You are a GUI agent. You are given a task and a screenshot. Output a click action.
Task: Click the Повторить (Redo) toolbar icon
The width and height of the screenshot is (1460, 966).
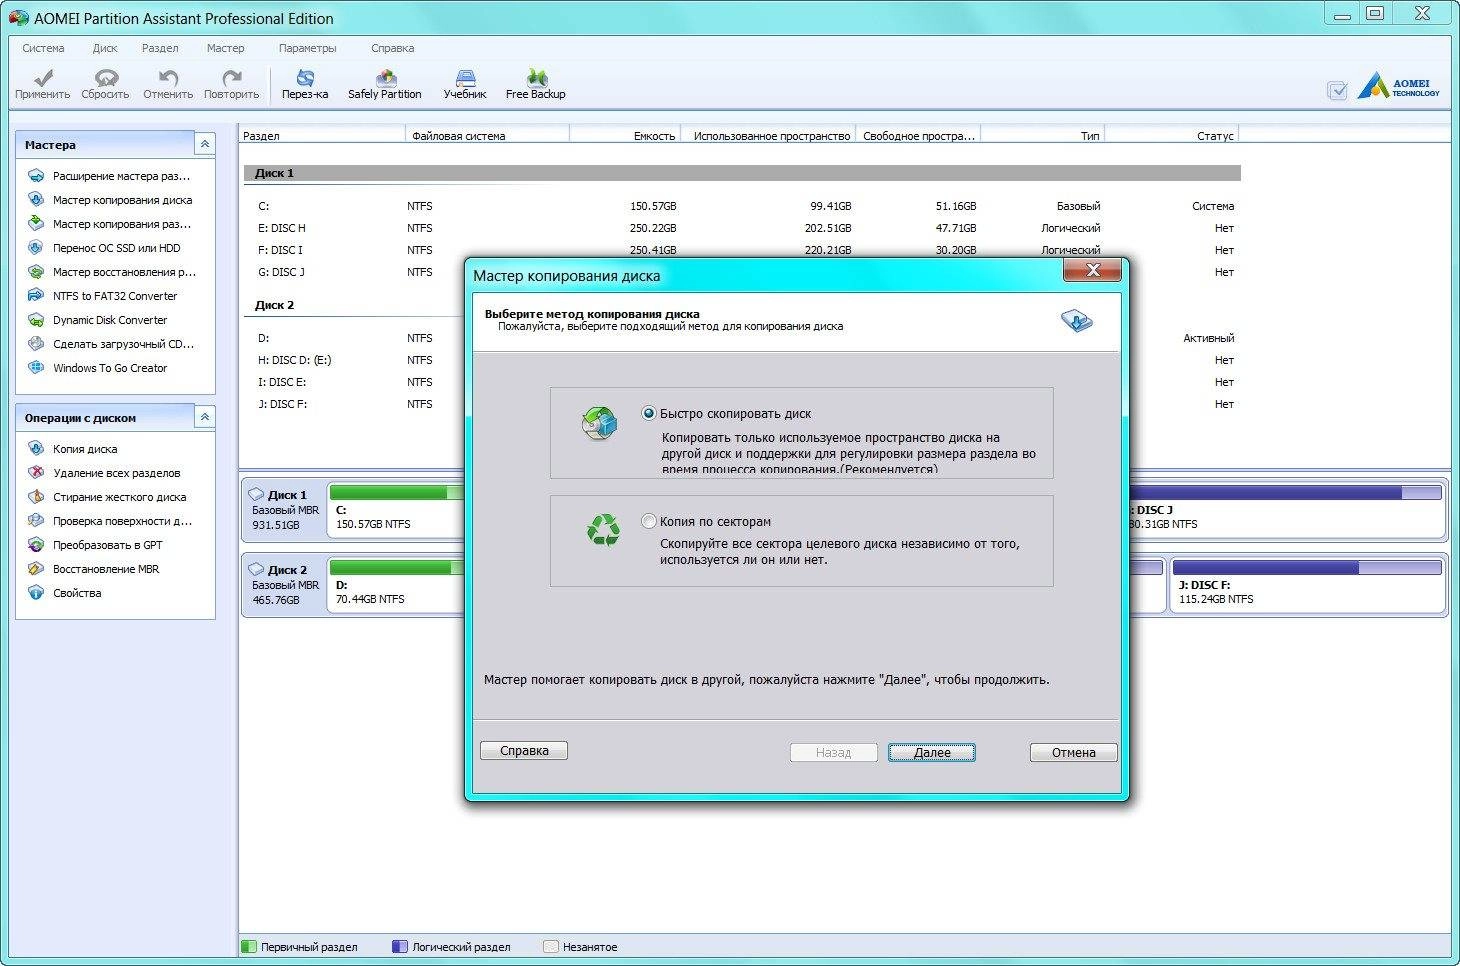(231, 84)
